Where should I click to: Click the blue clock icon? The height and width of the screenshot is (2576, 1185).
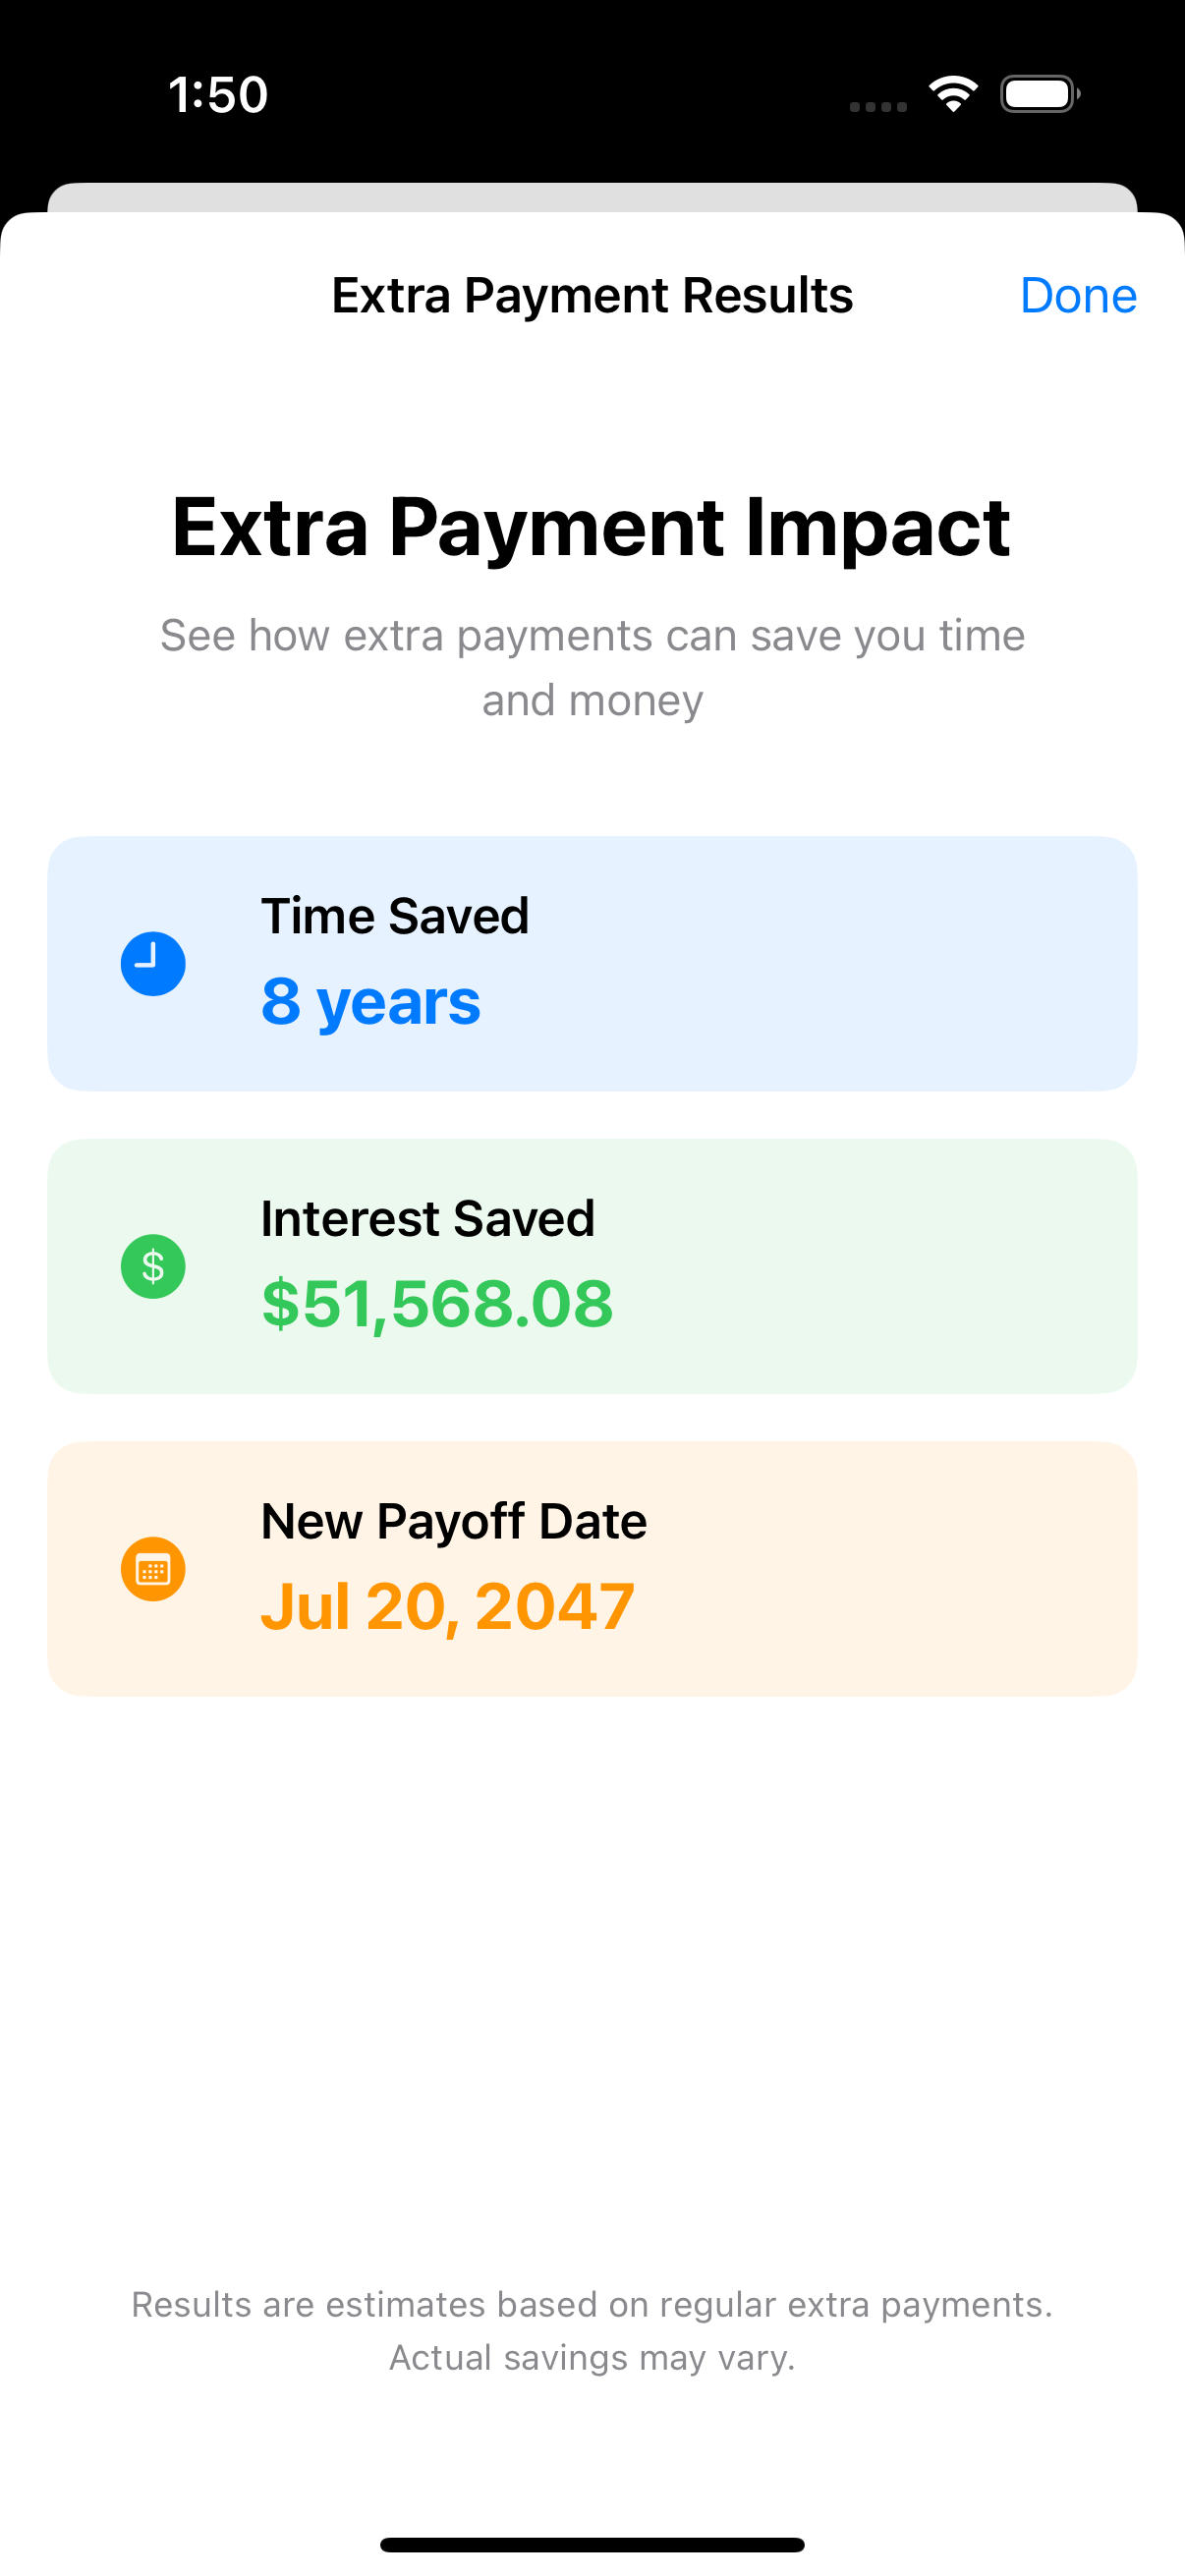point(153,964)
